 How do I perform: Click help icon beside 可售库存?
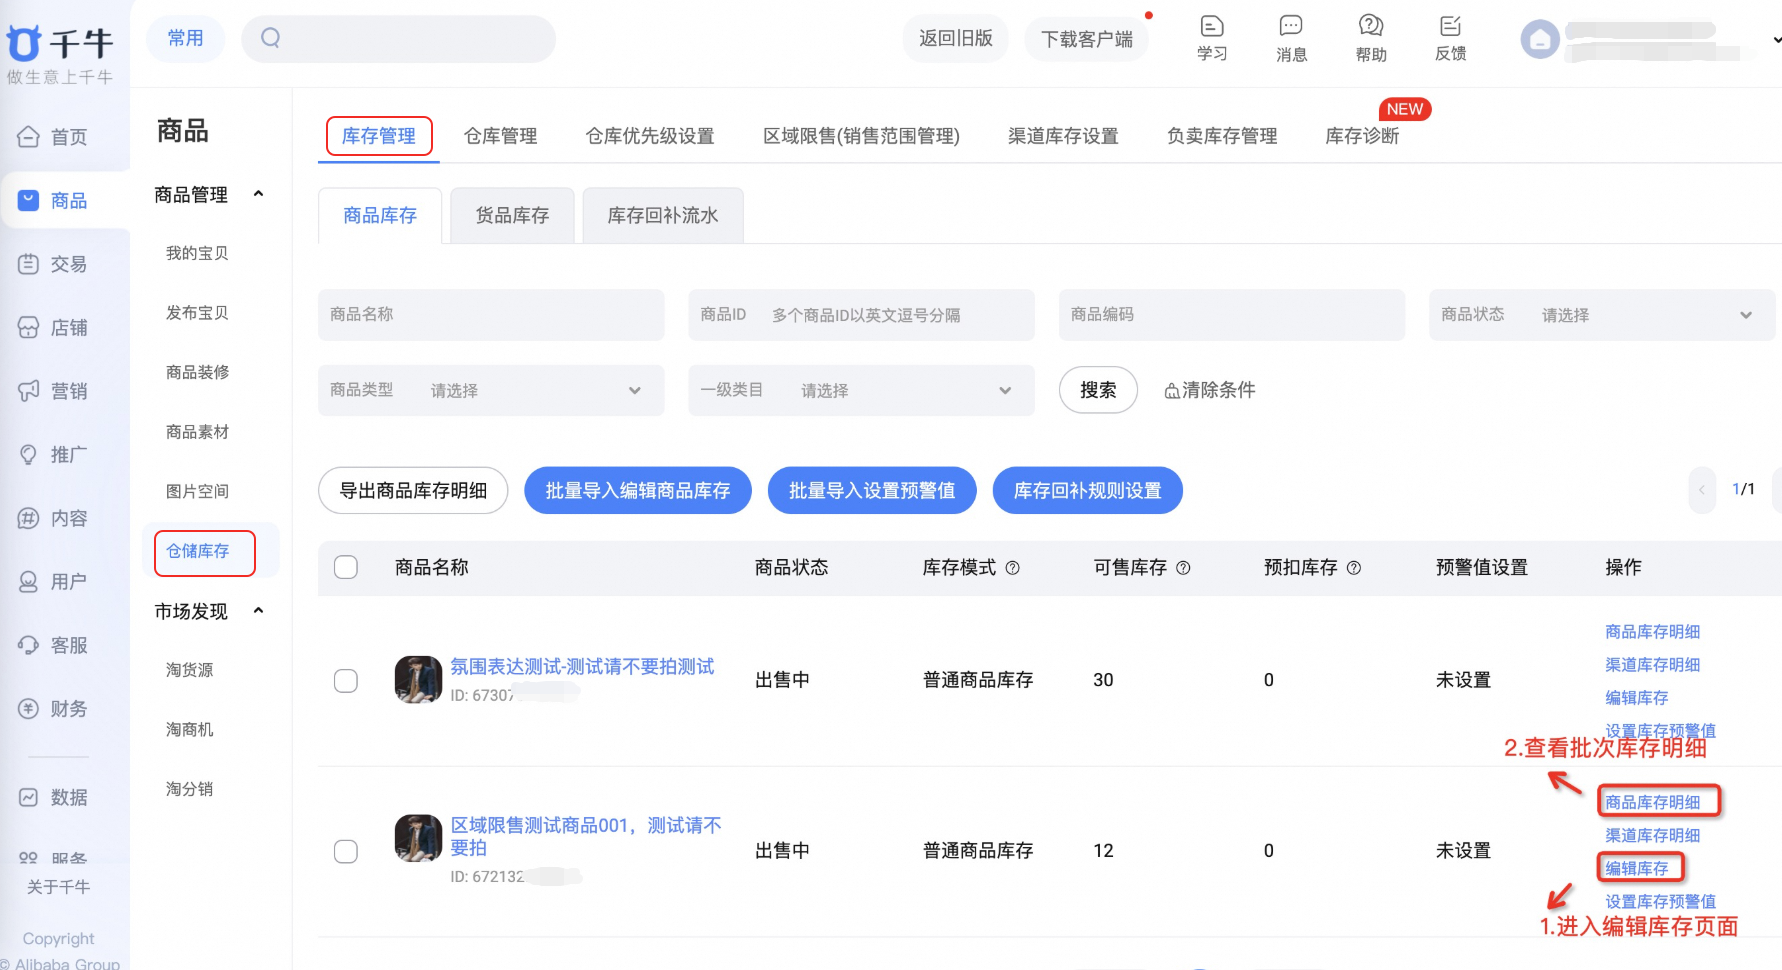click(x=1183, y=568)
